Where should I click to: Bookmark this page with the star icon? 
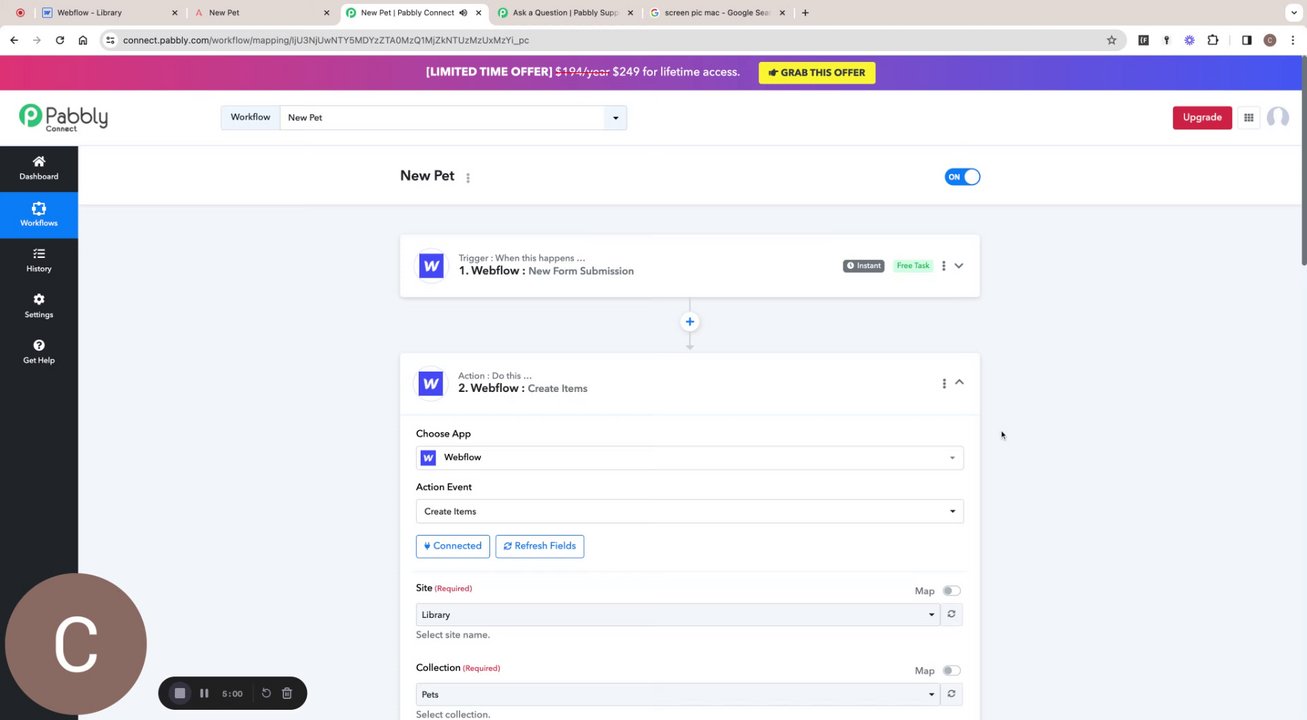click(x=1111, y=40)
